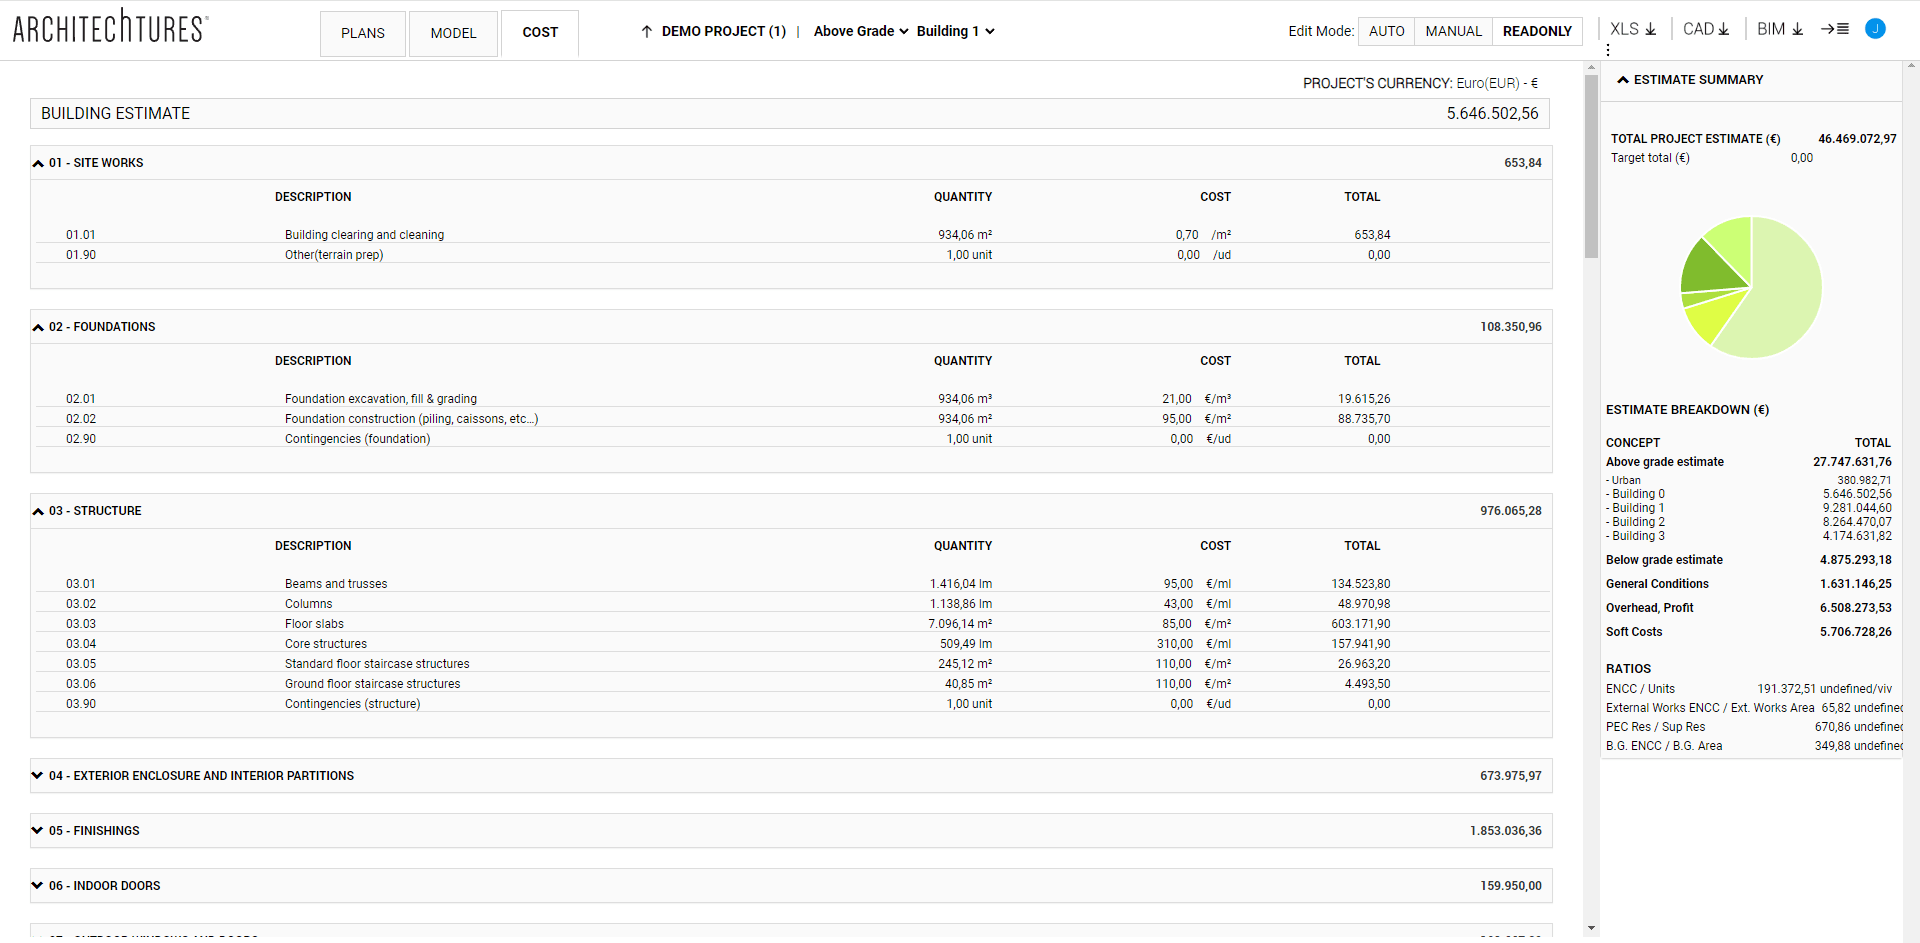
Task: Click the Architechtures logo
Action: tap(110, 28)
